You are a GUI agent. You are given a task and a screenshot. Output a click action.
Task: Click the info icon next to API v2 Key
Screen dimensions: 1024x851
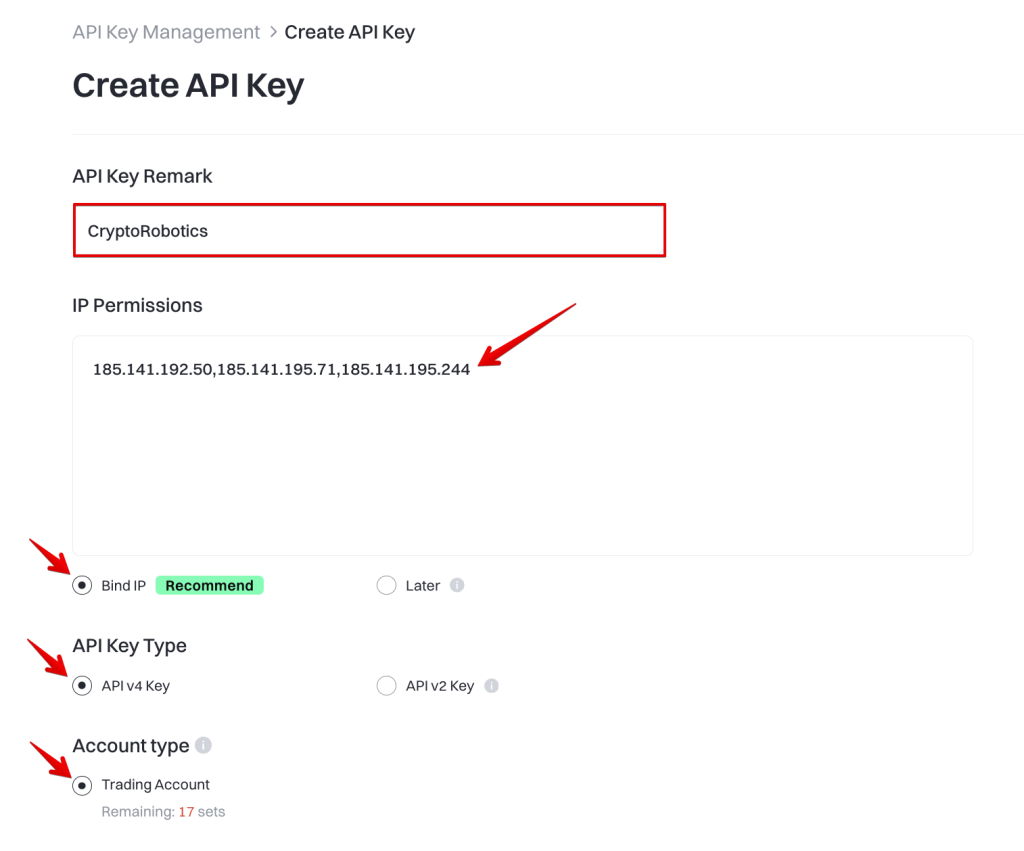[x=491, y=686]
